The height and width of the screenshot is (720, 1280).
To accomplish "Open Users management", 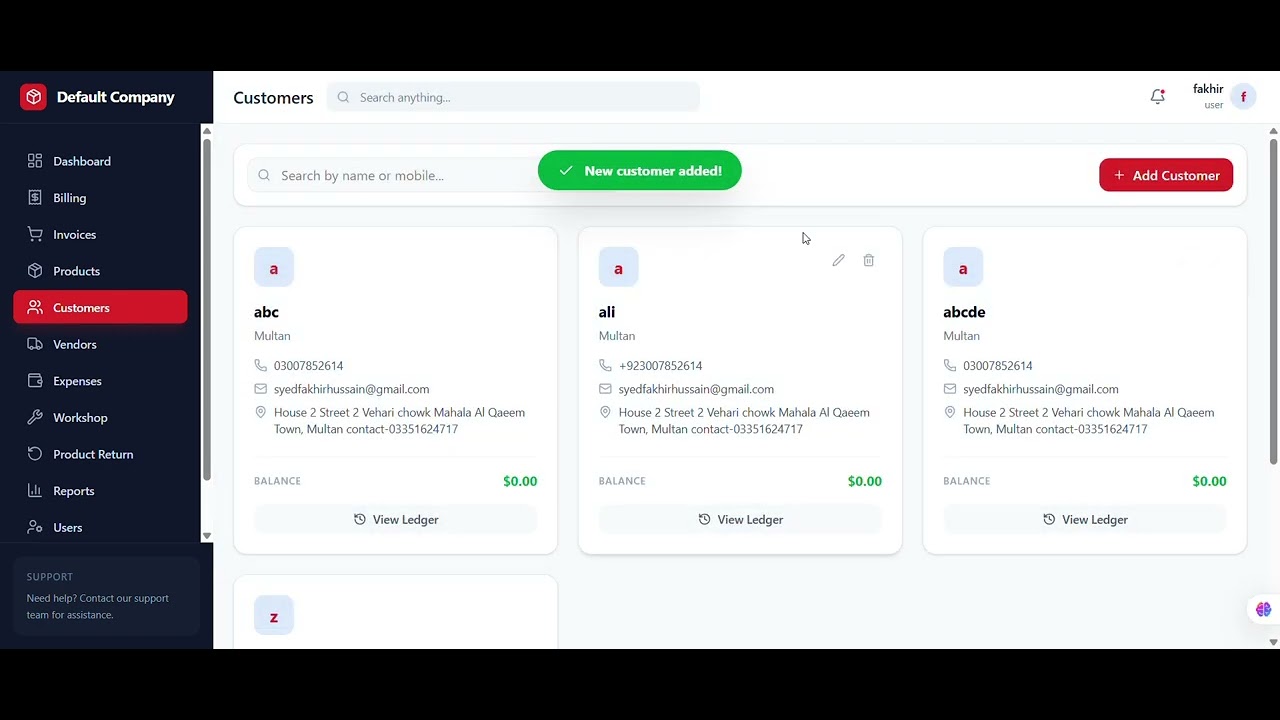I will point(100,527).
